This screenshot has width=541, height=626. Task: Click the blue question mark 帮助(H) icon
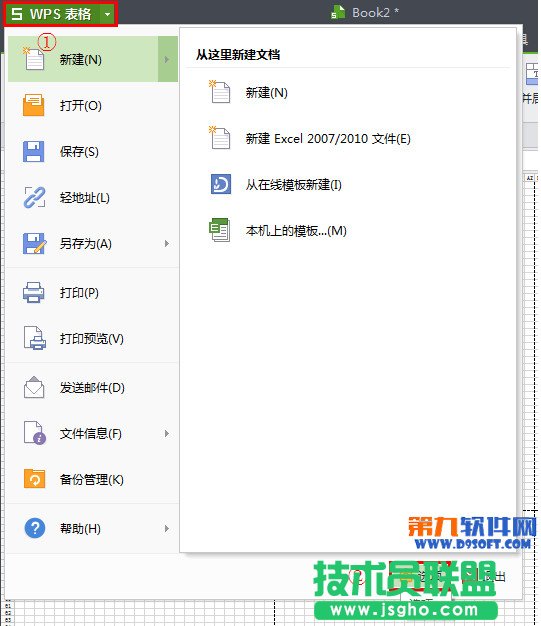click(35, 528)
